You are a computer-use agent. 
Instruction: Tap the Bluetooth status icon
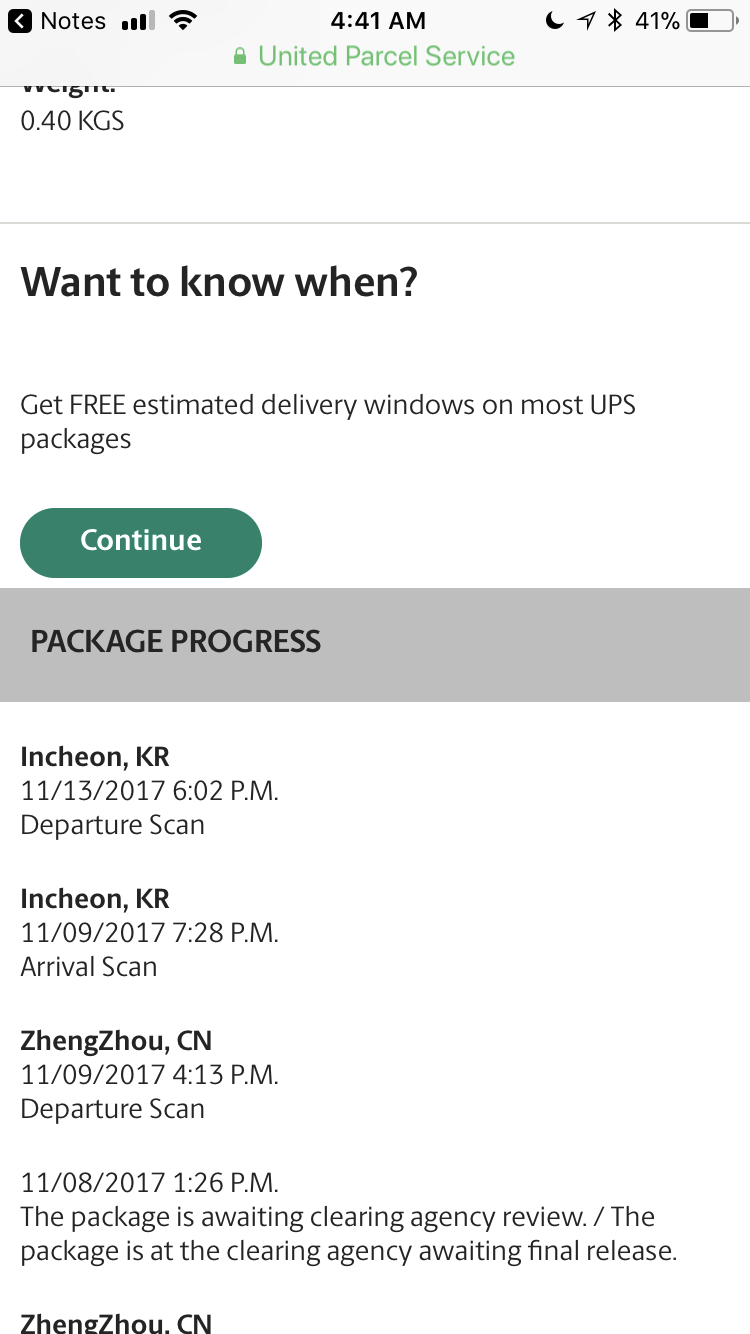point(615,21)
